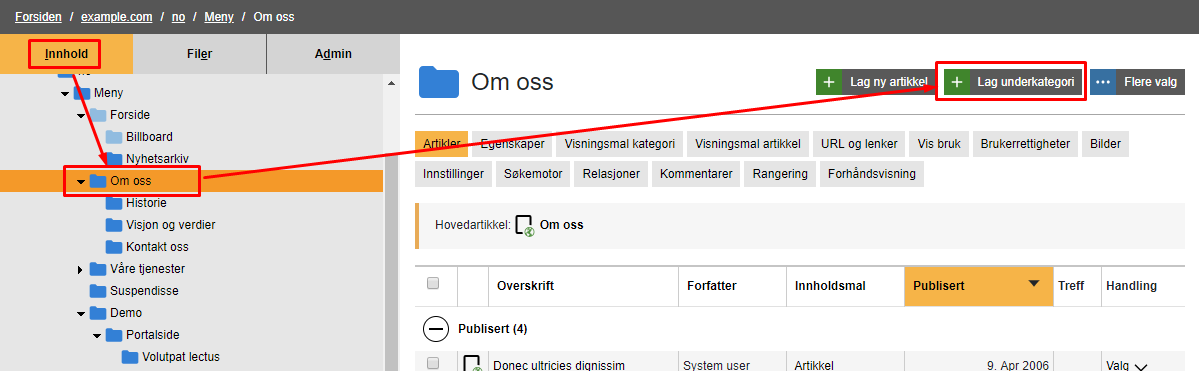Click the large Om oss folder icon
The image size is (1199, 371).
439,83
